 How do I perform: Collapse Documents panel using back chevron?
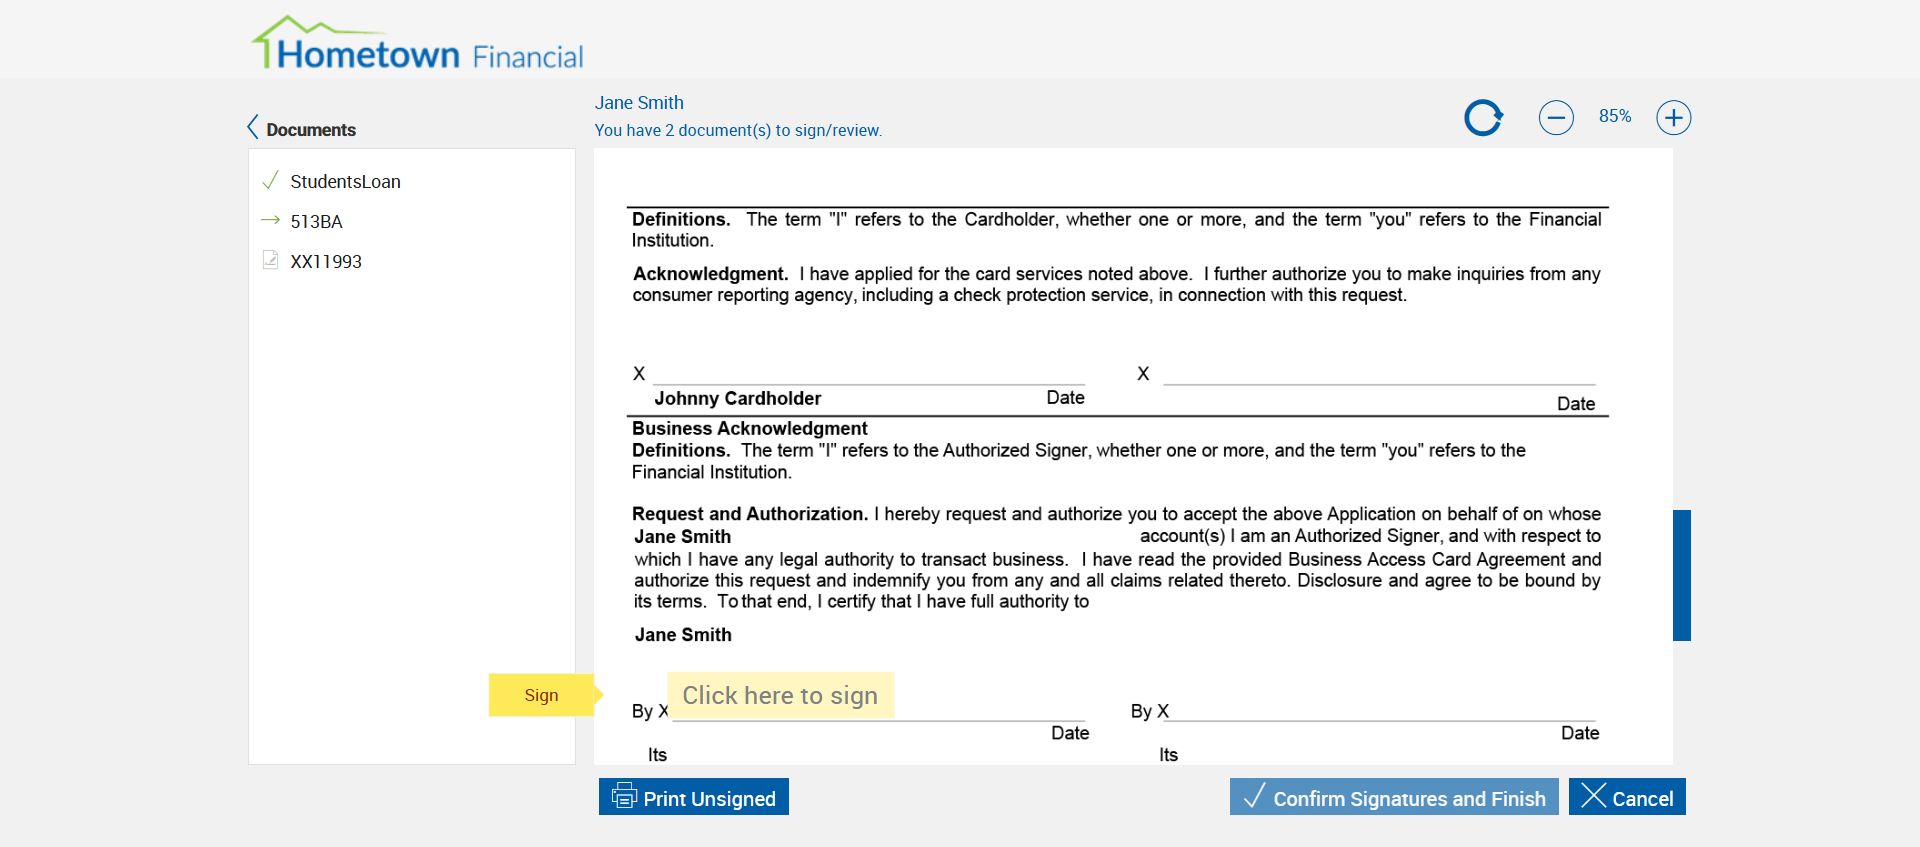[253, 128]
